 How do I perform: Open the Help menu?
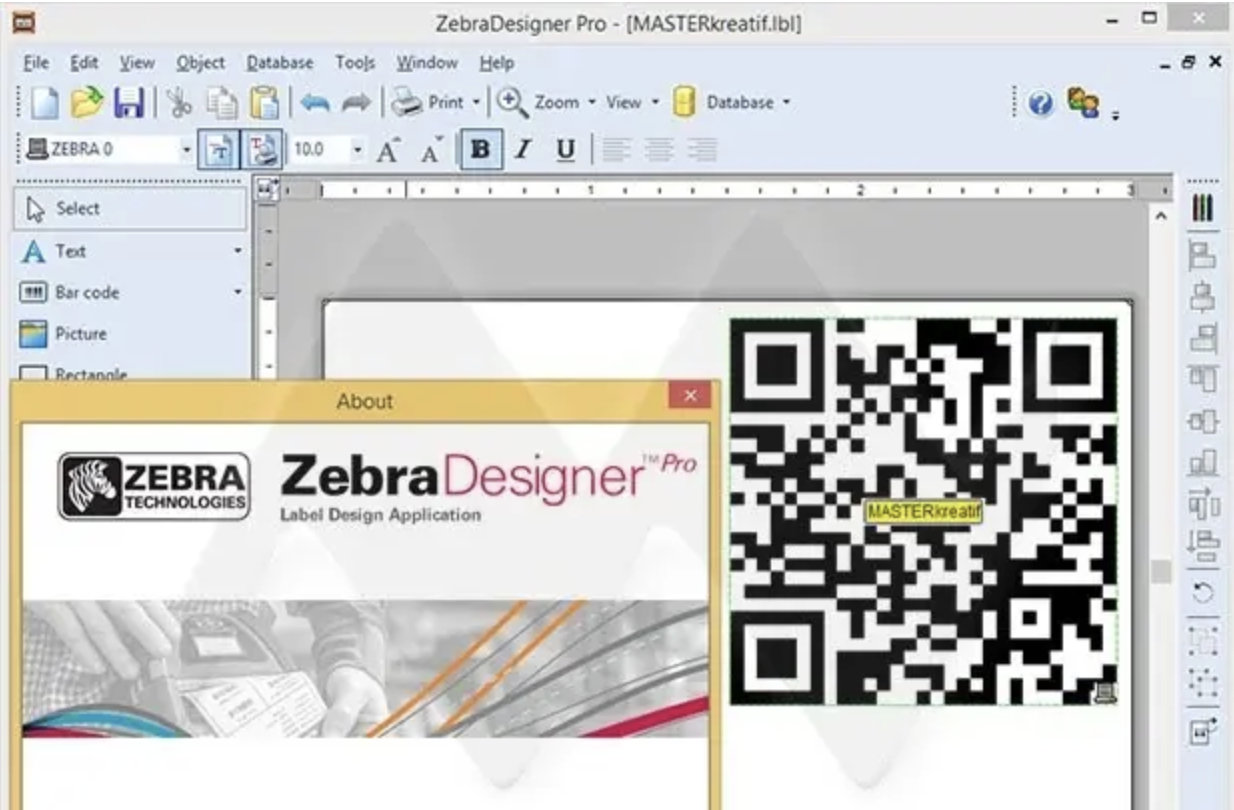[x=496, y=63]
